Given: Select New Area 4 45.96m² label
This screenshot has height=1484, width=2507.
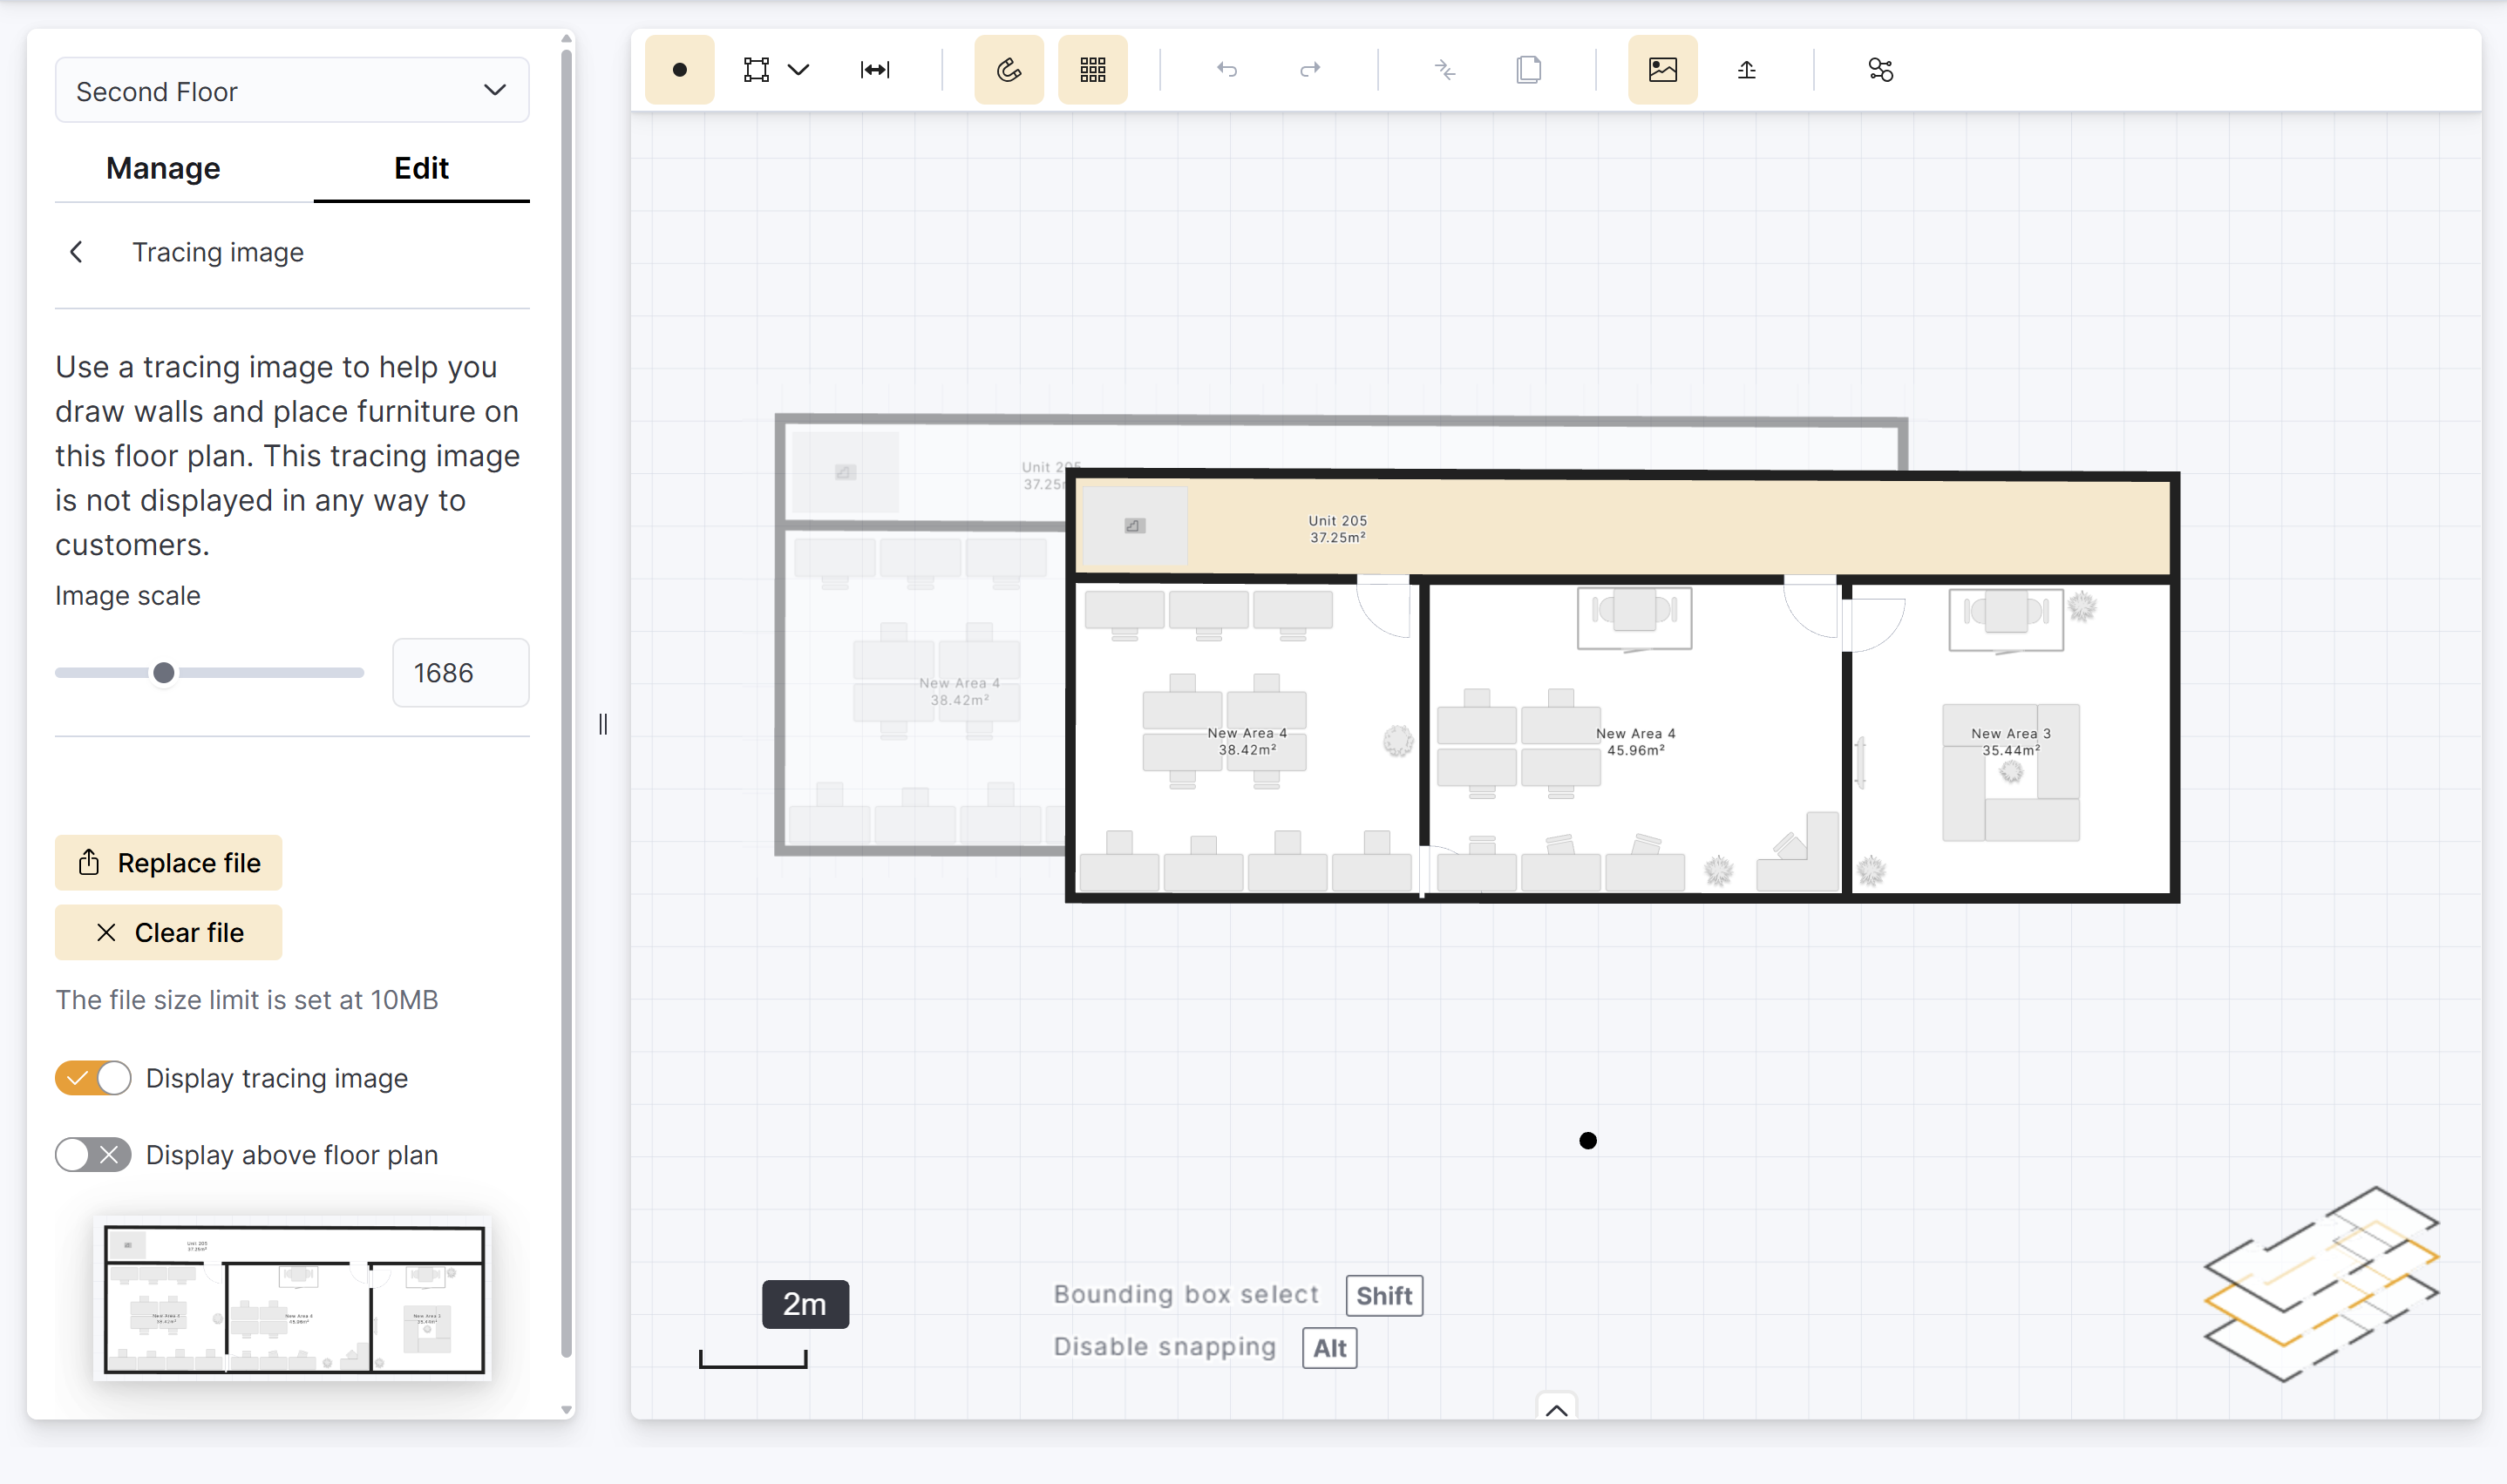Looking at the screenshot, I should coord(1635,742).
